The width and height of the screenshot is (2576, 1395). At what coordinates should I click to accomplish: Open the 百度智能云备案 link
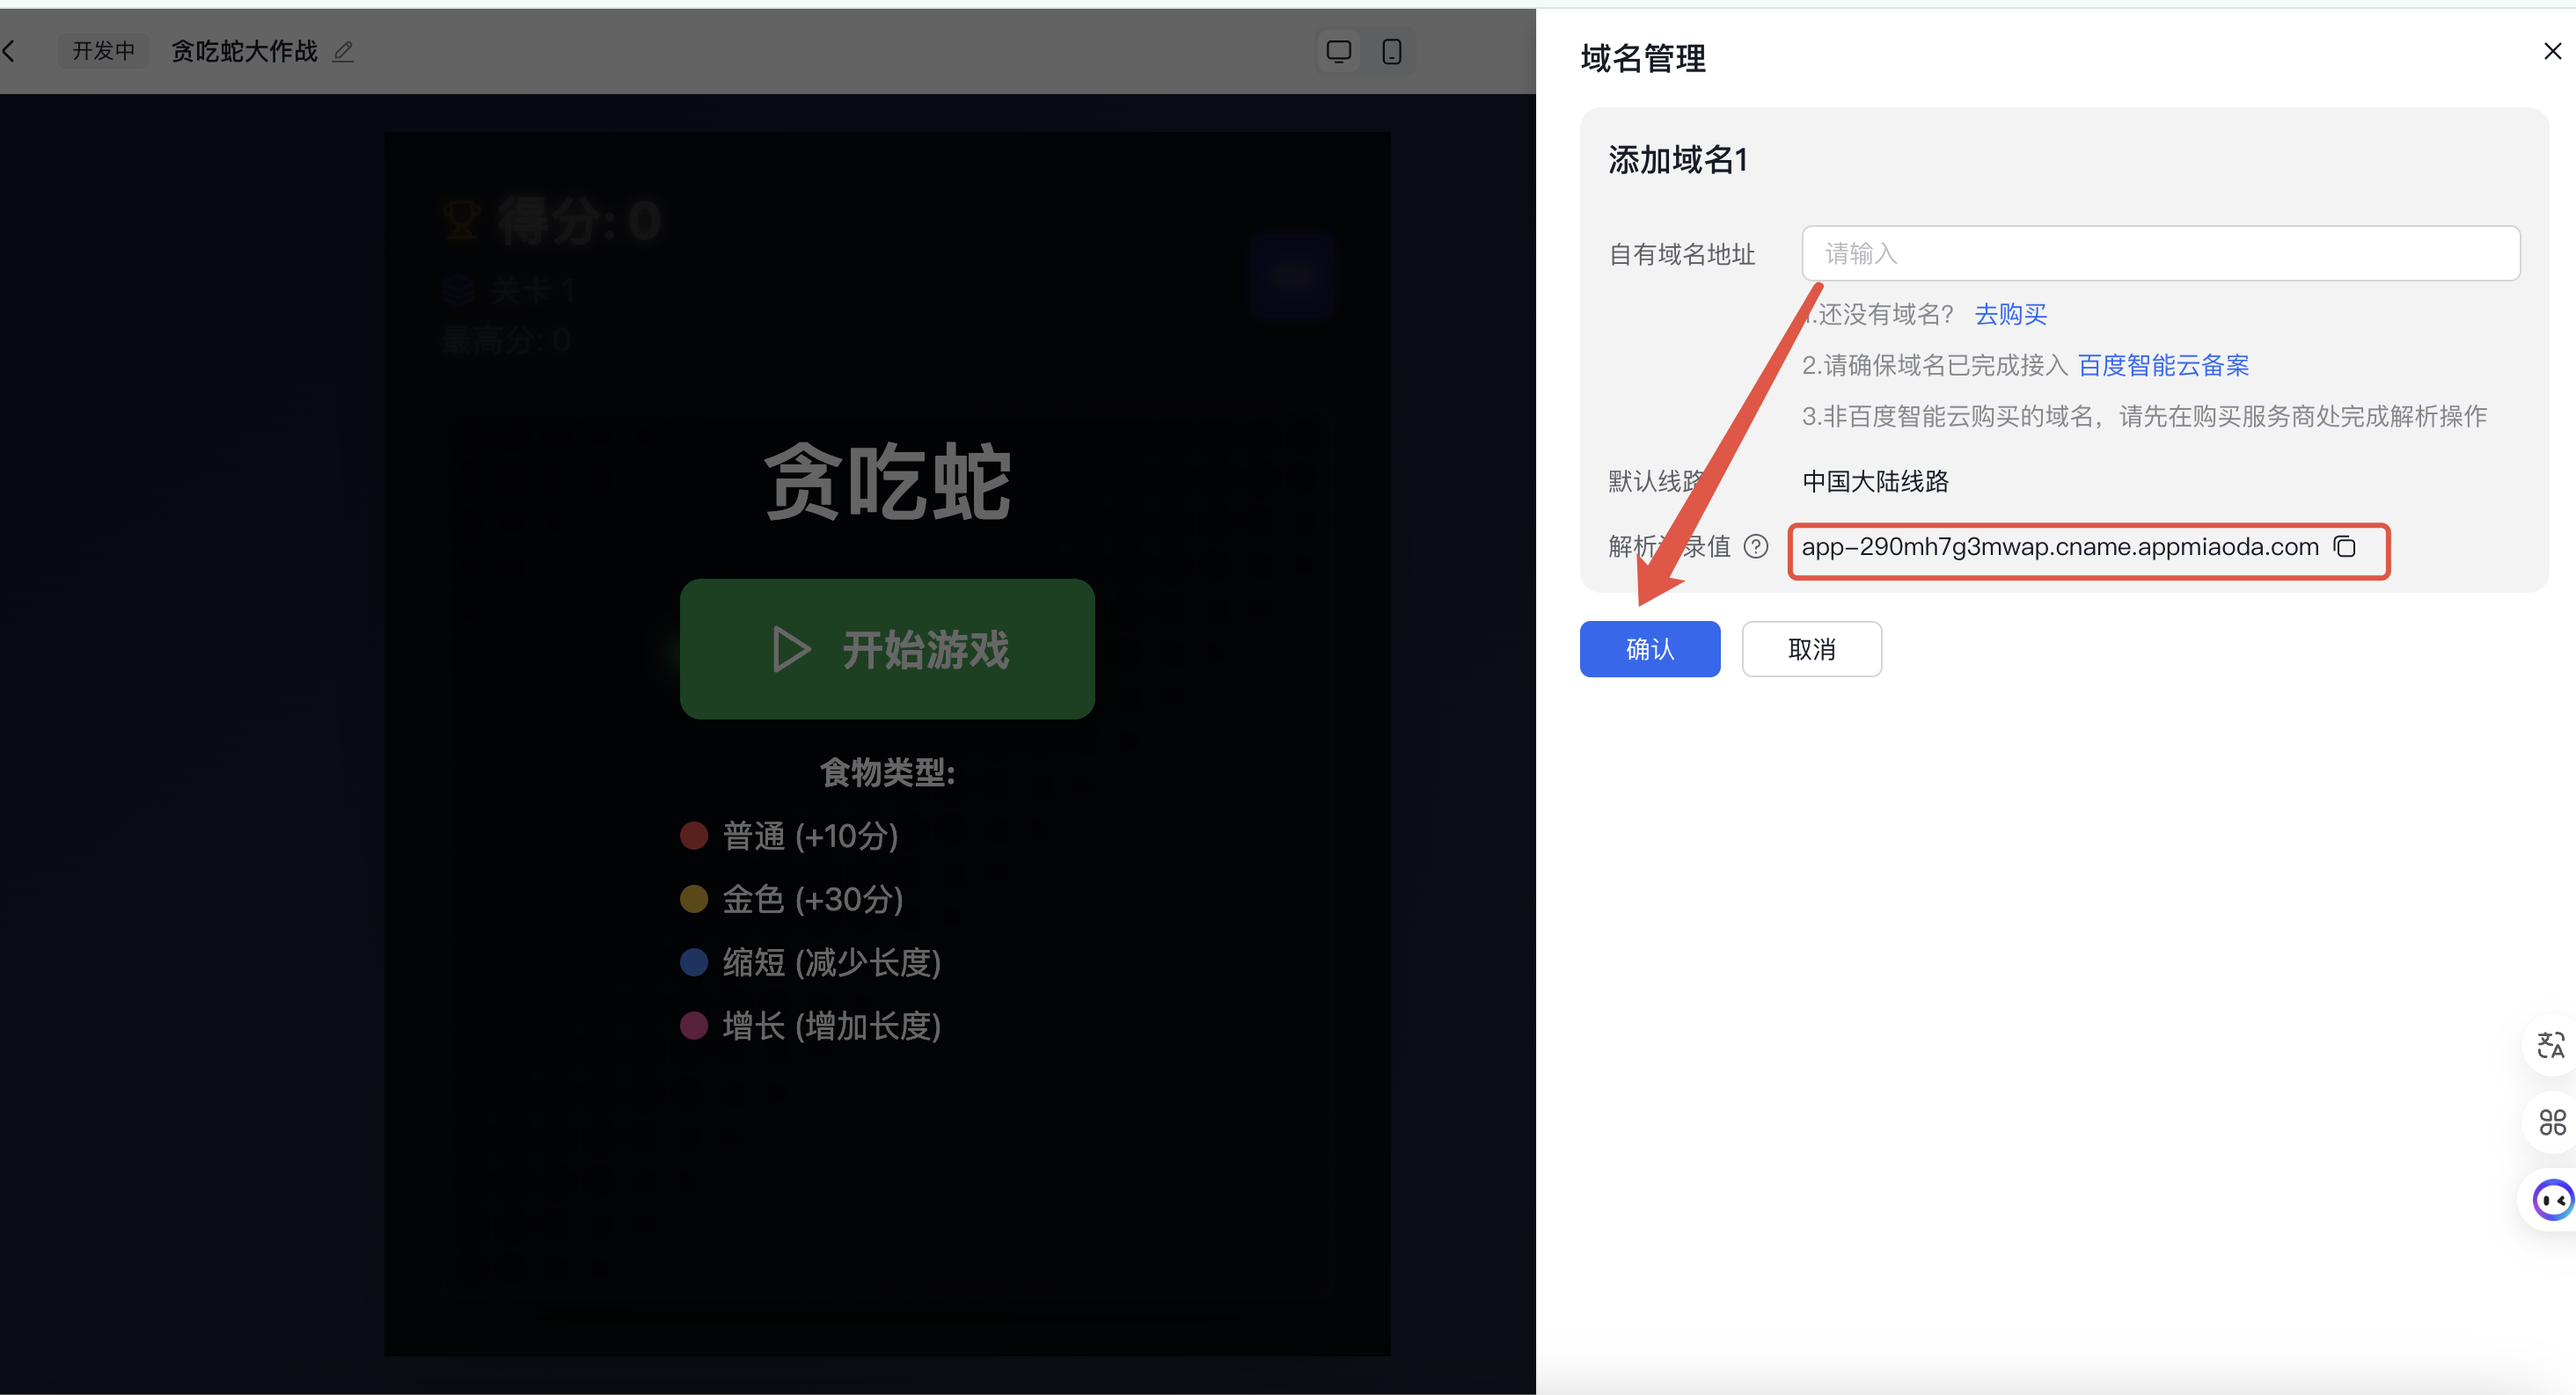[x=2163, y=365]
